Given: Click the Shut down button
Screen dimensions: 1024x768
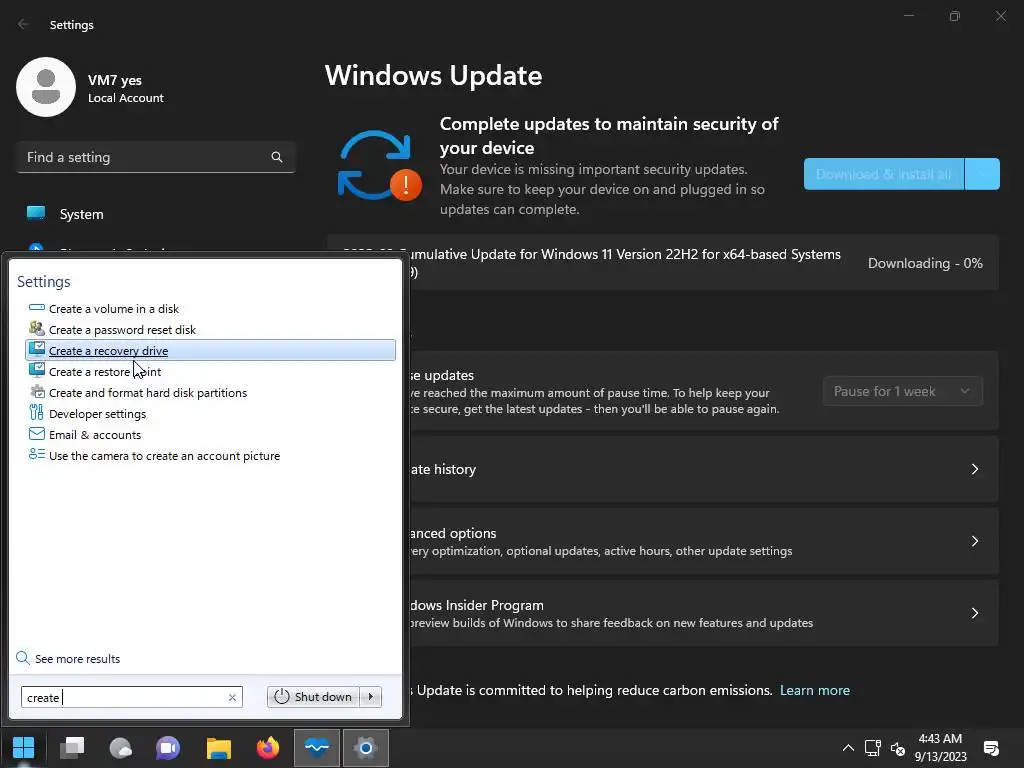Looking at the screenshot, I should click(x=315, y=697).
